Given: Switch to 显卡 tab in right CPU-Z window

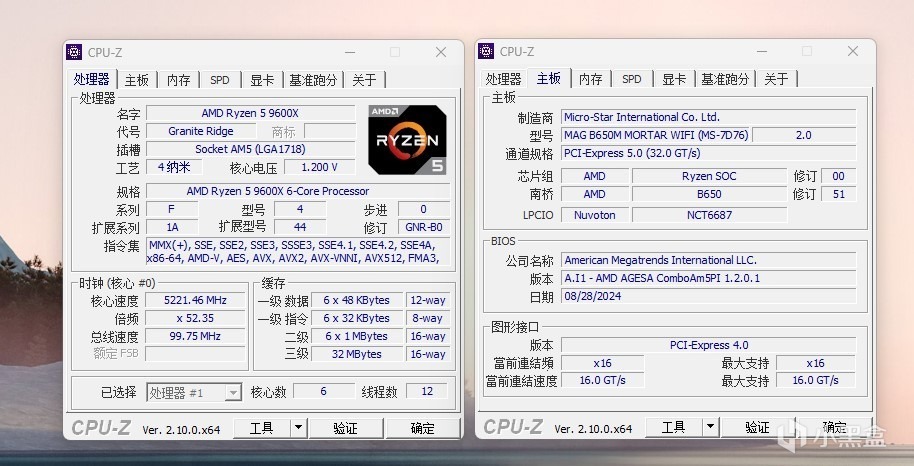Looking at the screenshot, I should (x=674, y=79).
